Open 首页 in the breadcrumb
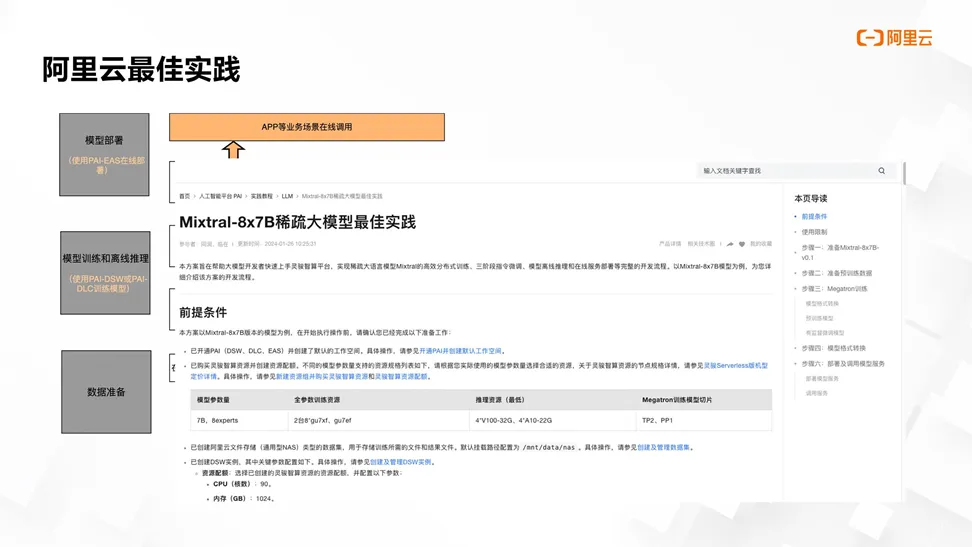Image resolution: width=972 pixels, height=547 pixels. [185, 196]
